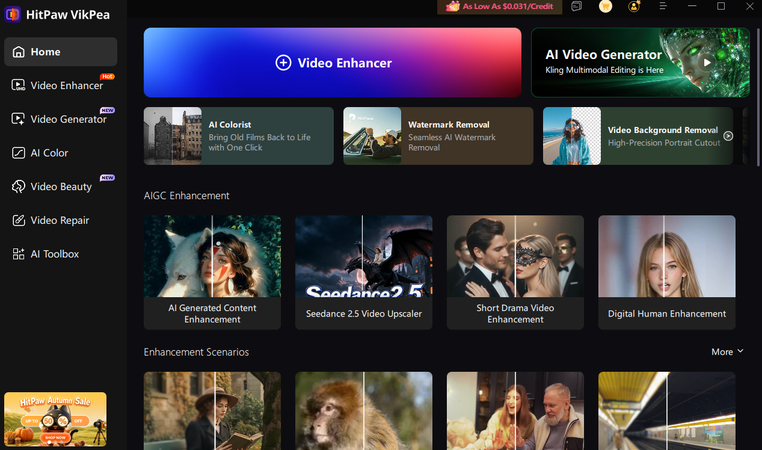
Task: Click the Video Beauty sidebar icon
Action: (18, 187)
